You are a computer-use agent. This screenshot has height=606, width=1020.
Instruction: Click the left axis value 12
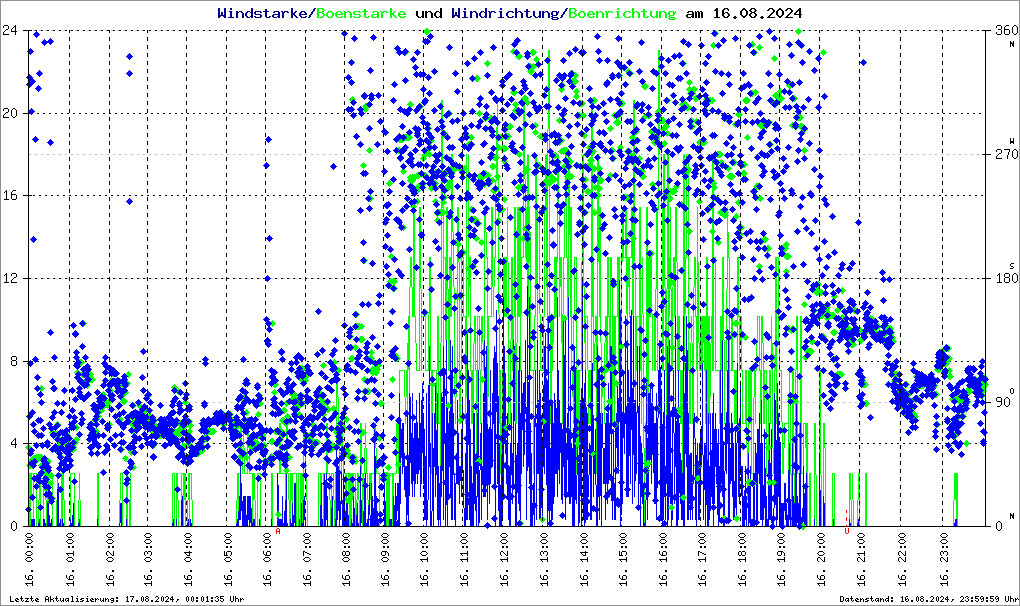(10, 278)
